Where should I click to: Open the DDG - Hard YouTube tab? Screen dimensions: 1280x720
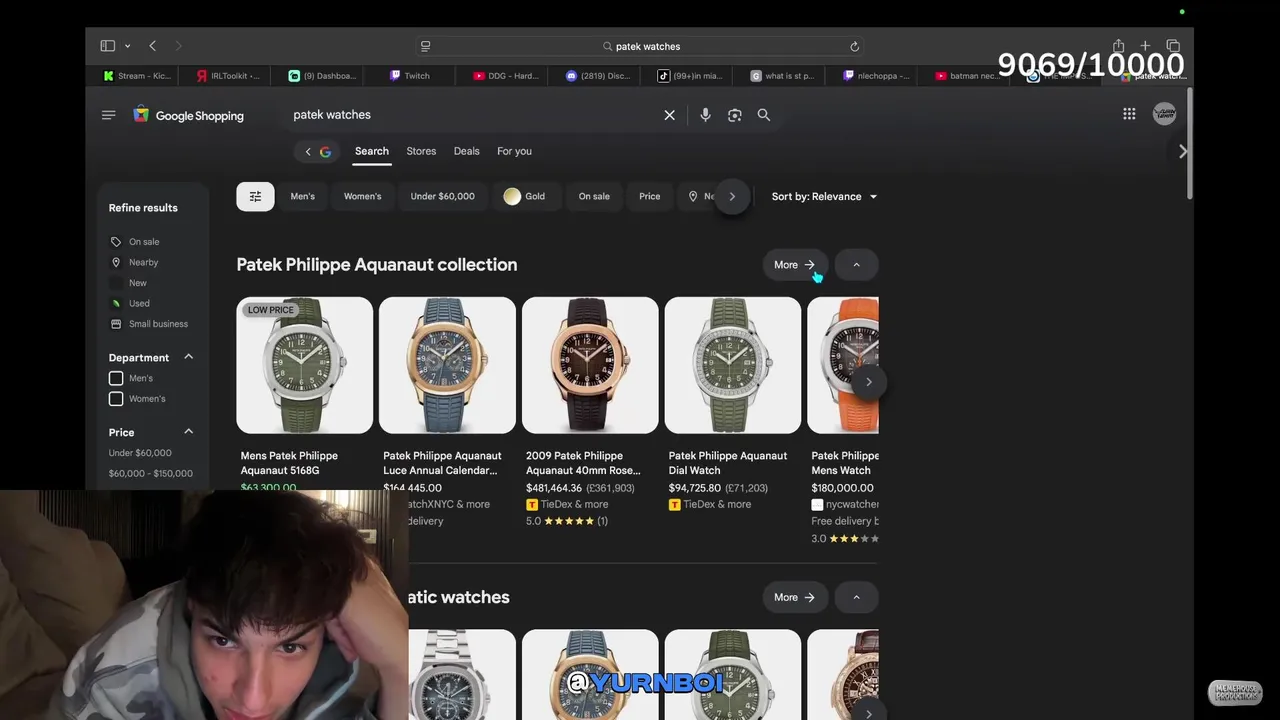pyautogui.click(x=505, y=76)
